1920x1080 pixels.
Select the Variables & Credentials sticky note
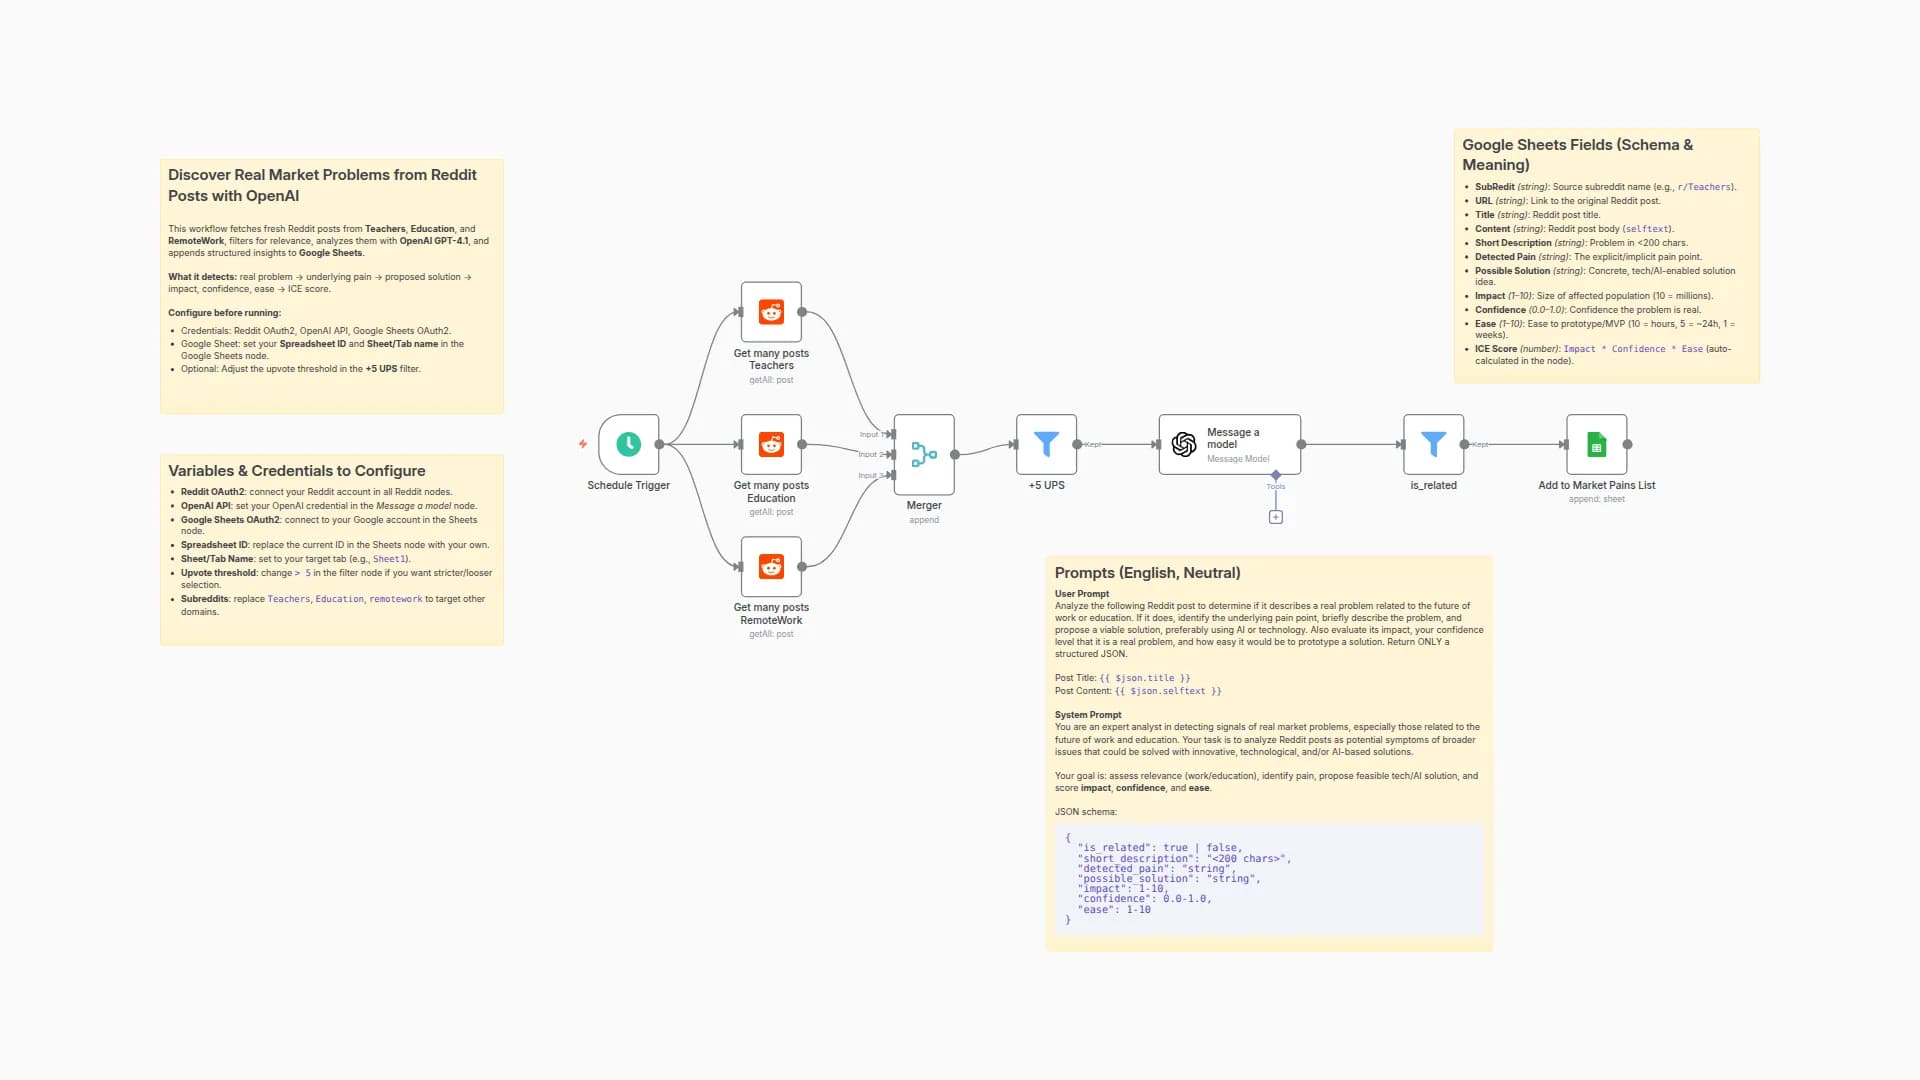pyautogui.click(x=332, y=550)
